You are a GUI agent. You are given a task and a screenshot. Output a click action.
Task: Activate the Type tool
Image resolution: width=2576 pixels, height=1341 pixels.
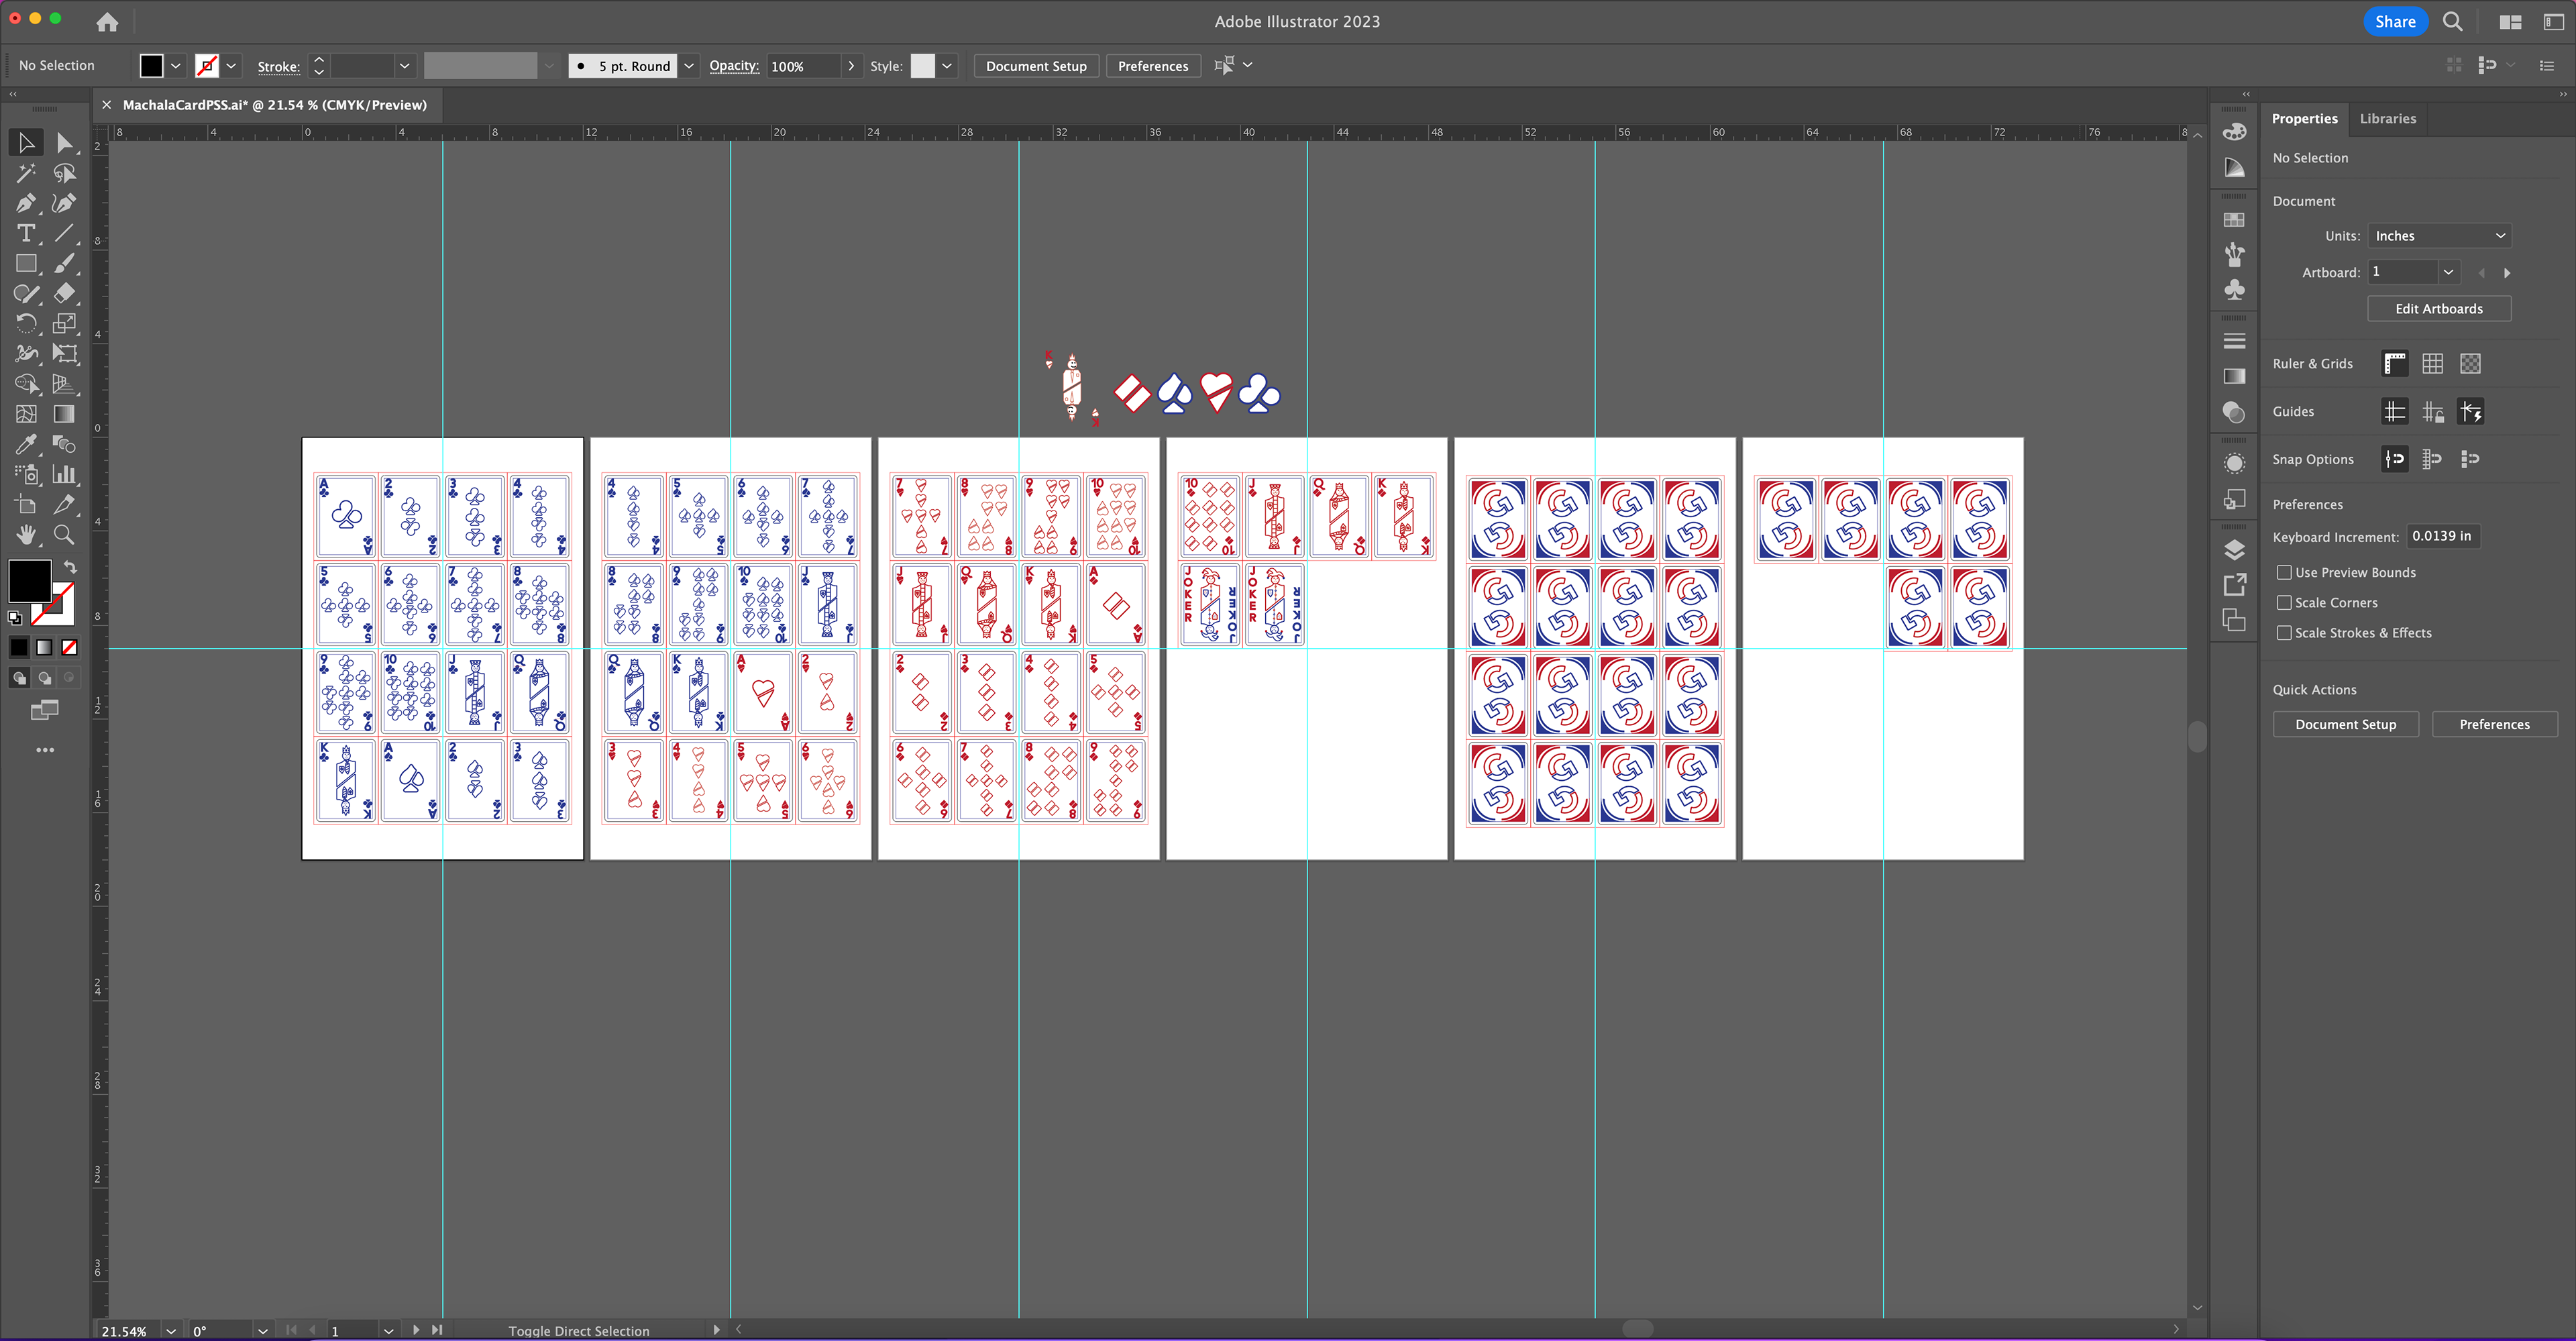26,233
